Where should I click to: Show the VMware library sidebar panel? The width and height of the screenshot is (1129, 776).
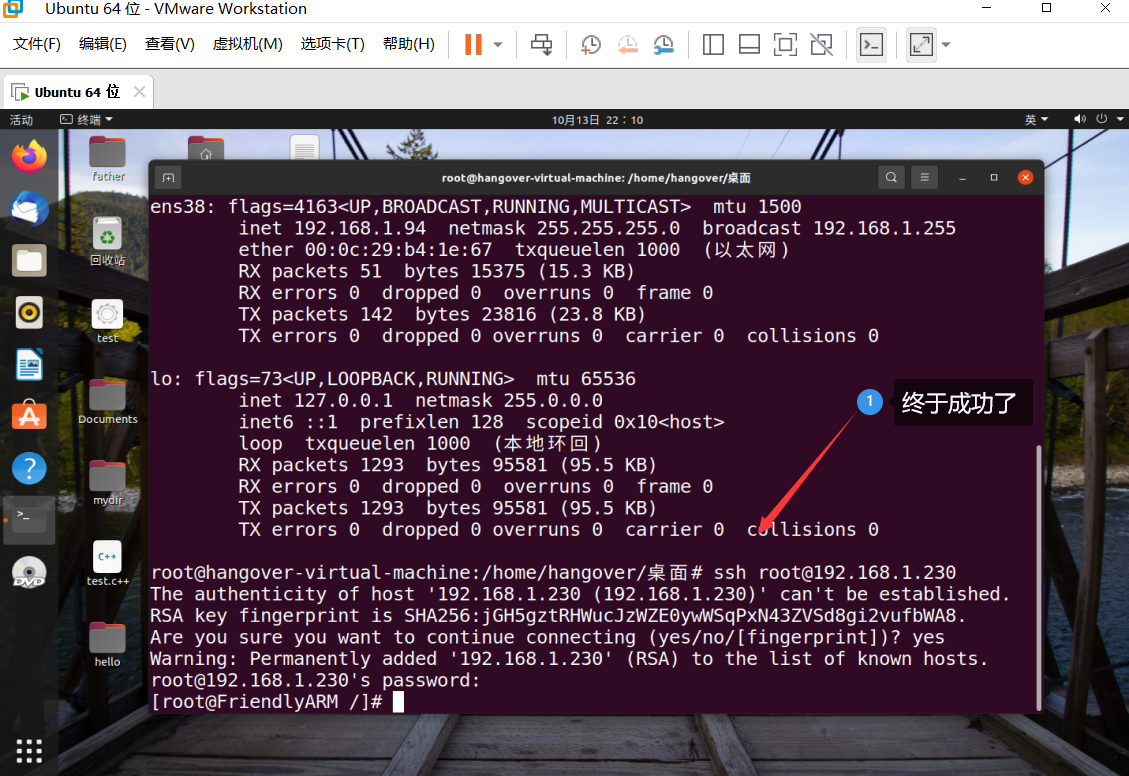coord(712,44)
